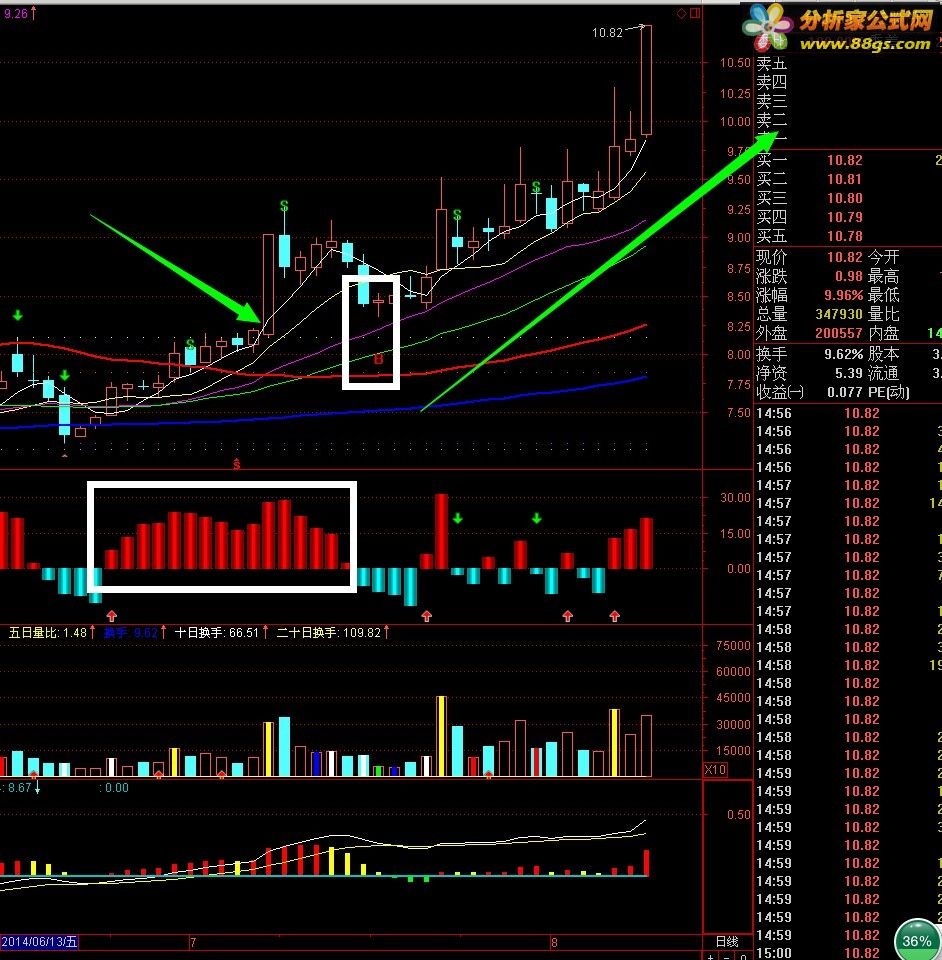Viewport: 942px width, 960px height.
Task: Select the 五日量比: 1.48 indicator label
Action: click(48, 632)
